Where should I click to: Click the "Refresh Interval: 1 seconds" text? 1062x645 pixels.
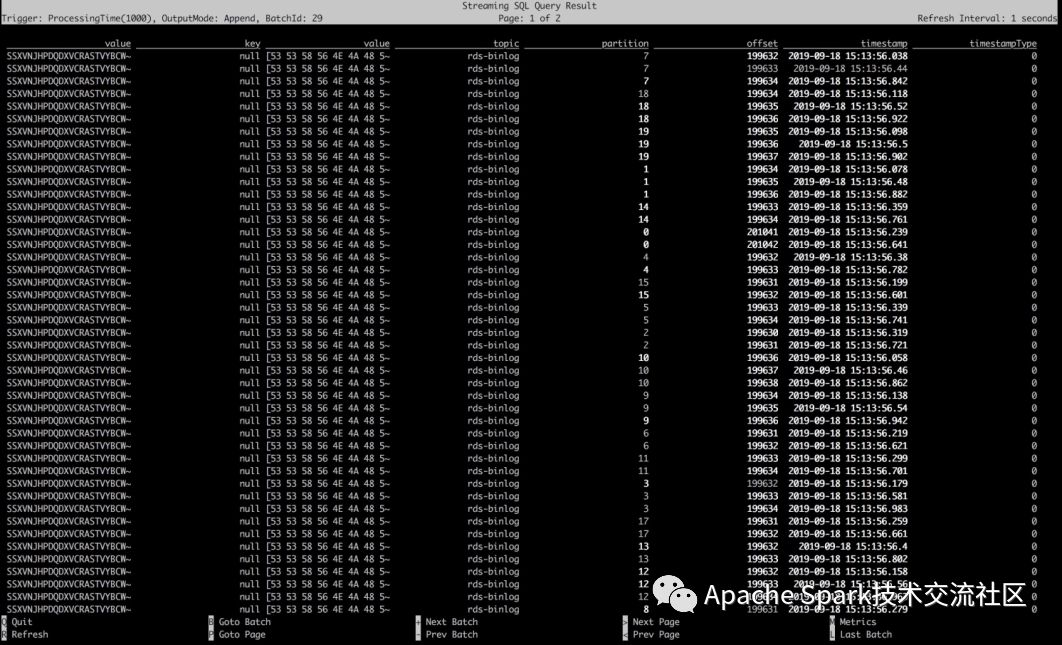click(x=987, y=18)
